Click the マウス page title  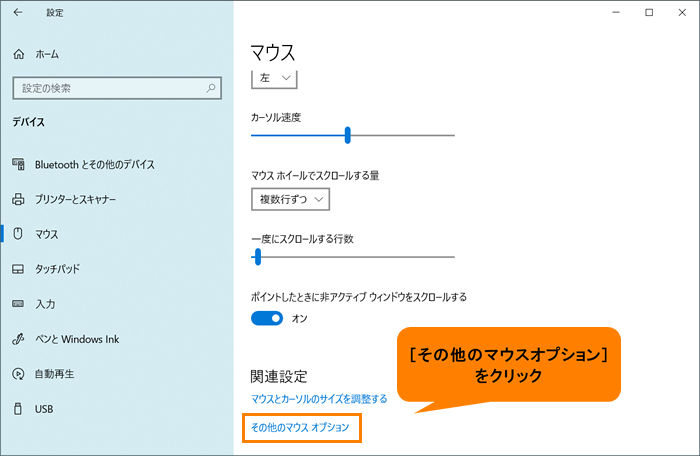coord(273,53)
